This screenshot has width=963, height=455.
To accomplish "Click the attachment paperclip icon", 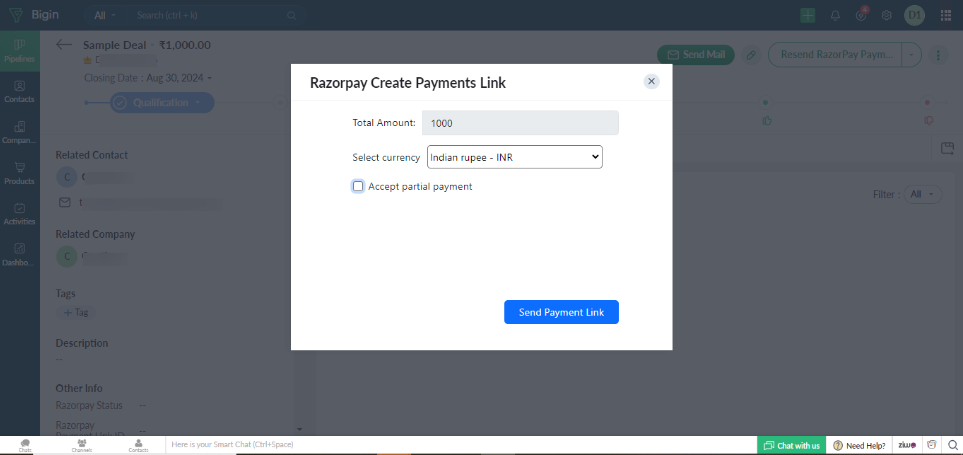I will pyautogui.click(x=751, y=55).
